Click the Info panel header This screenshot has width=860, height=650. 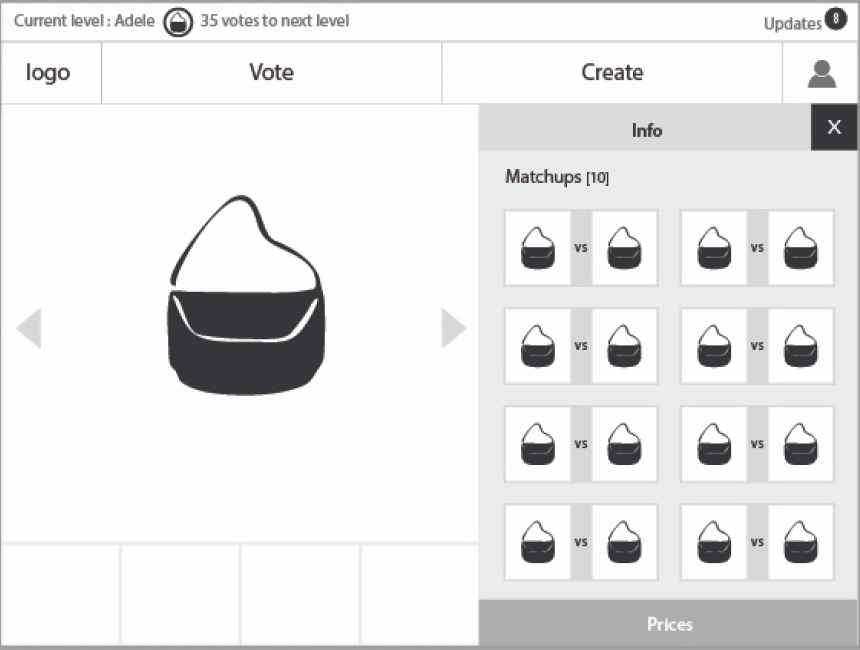[646, 130]
